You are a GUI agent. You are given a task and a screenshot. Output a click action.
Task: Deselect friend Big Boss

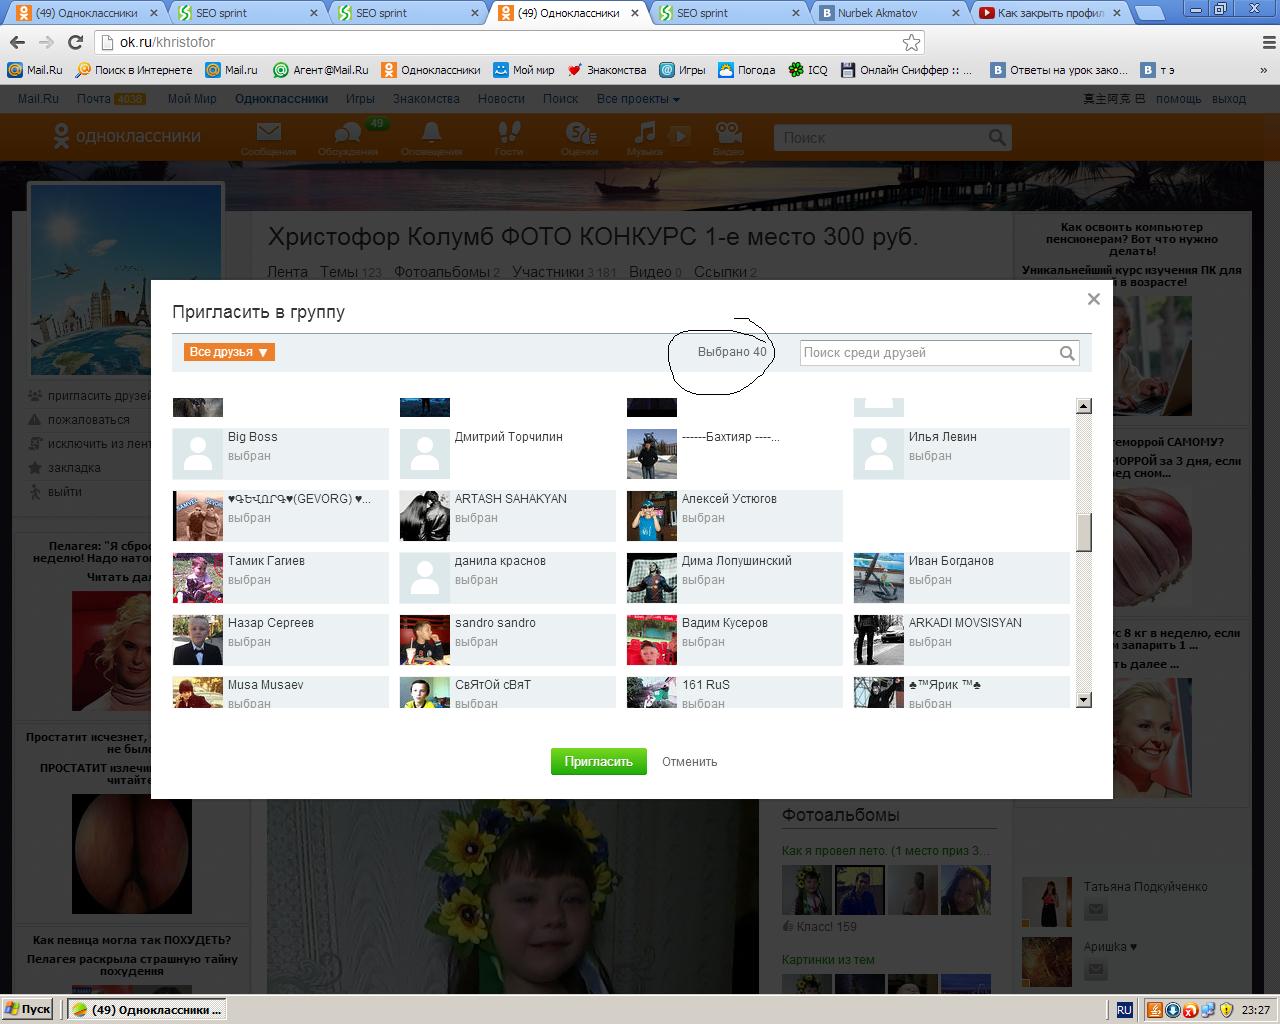click(x=280, y=453)
